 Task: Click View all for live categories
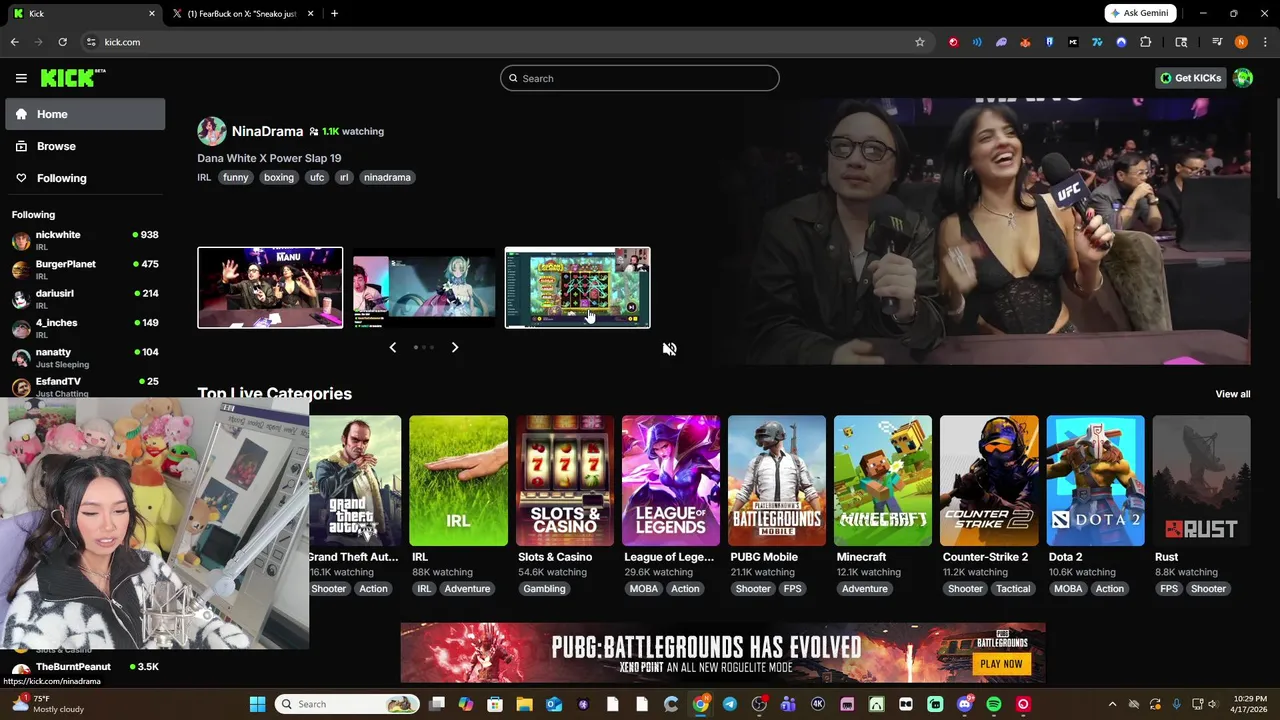[x=1233, y=394]
